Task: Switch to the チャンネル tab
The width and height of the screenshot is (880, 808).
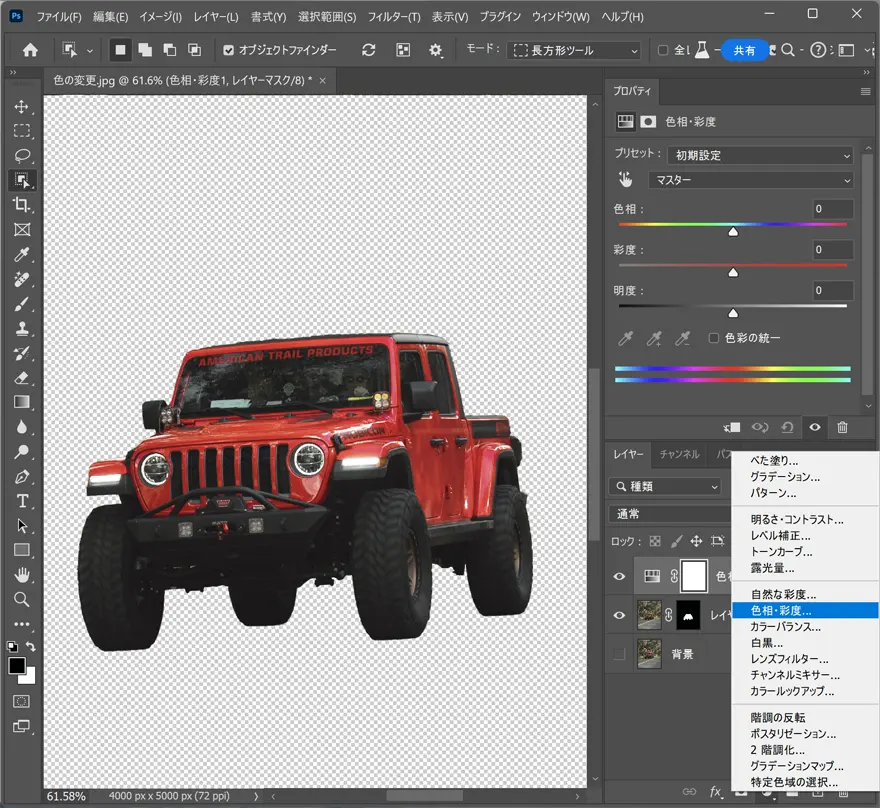Action: pos(679,454)
